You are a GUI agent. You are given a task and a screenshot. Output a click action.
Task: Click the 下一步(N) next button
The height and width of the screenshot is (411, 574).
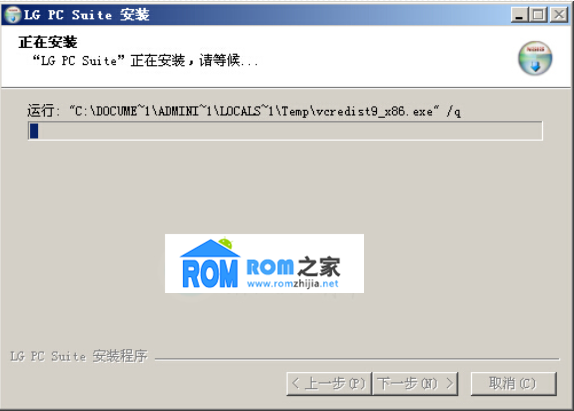pos(415,384)
